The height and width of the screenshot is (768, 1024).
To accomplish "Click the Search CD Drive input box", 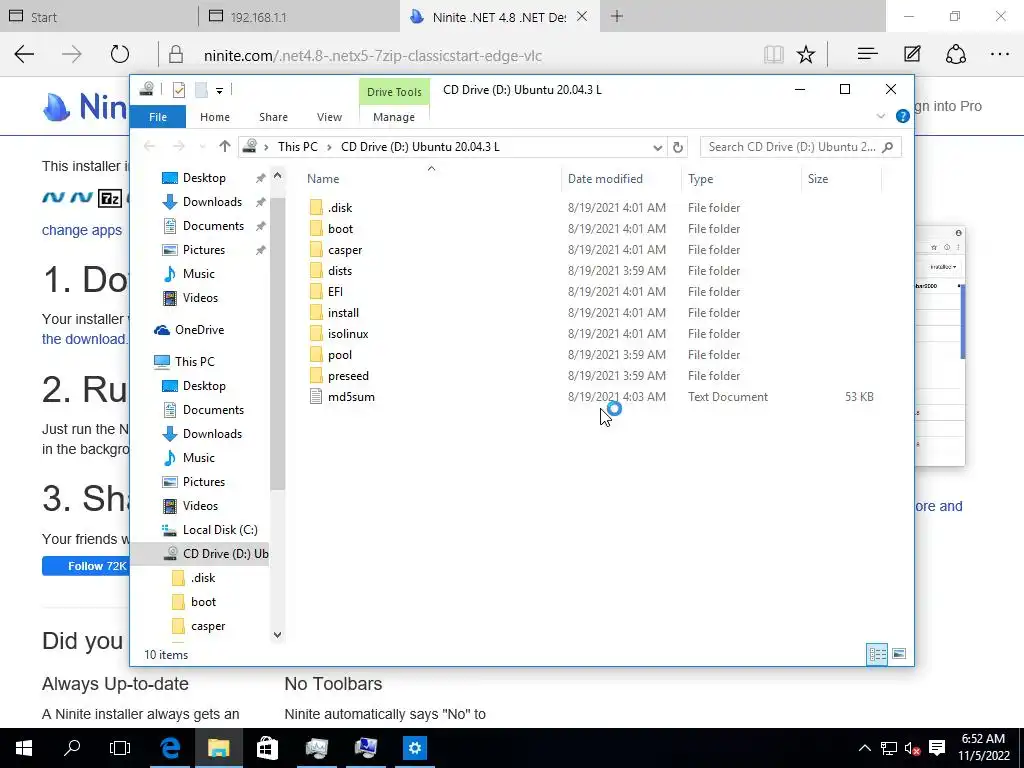I will click(x=800, y=147).
